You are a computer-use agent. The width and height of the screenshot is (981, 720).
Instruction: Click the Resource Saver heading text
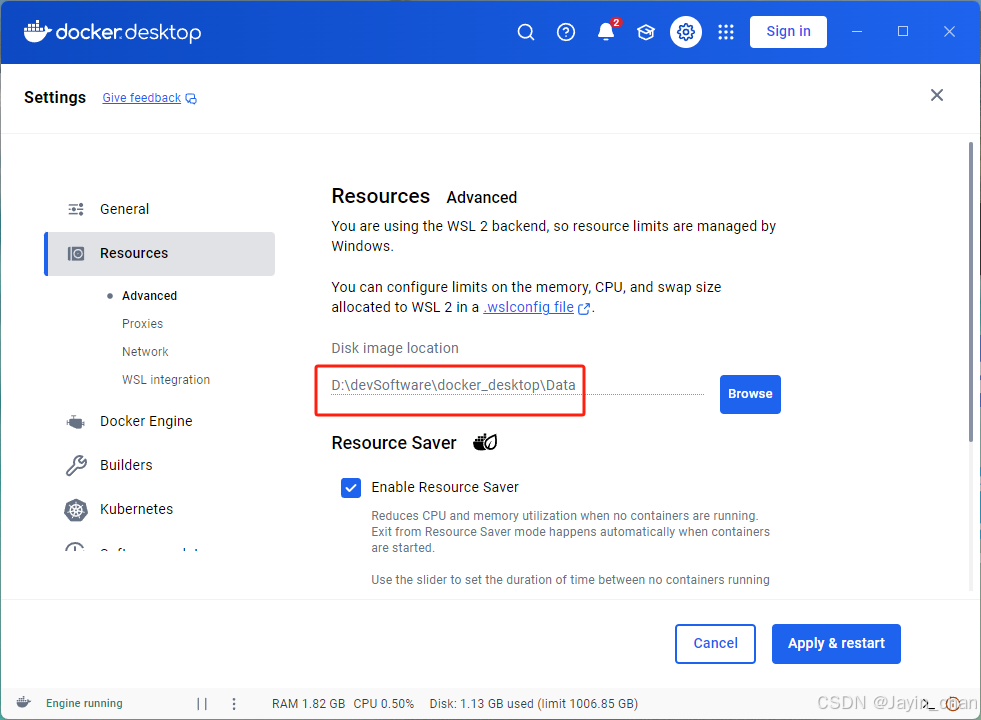click(394, 443)
